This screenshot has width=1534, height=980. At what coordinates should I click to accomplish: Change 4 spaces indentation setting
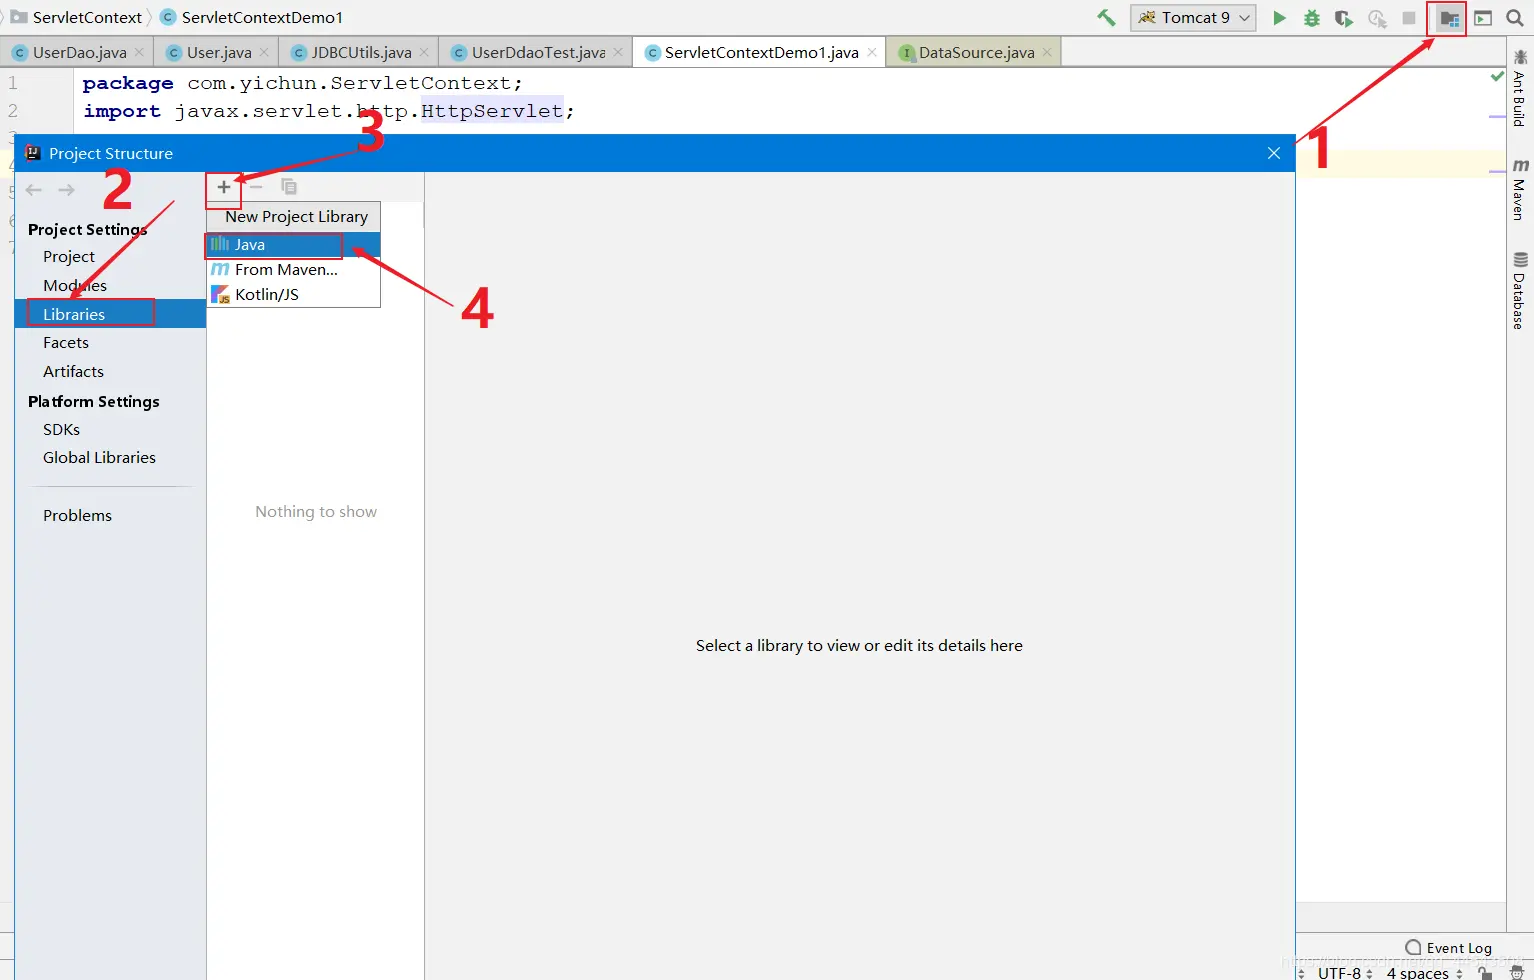pos(1424,972)
